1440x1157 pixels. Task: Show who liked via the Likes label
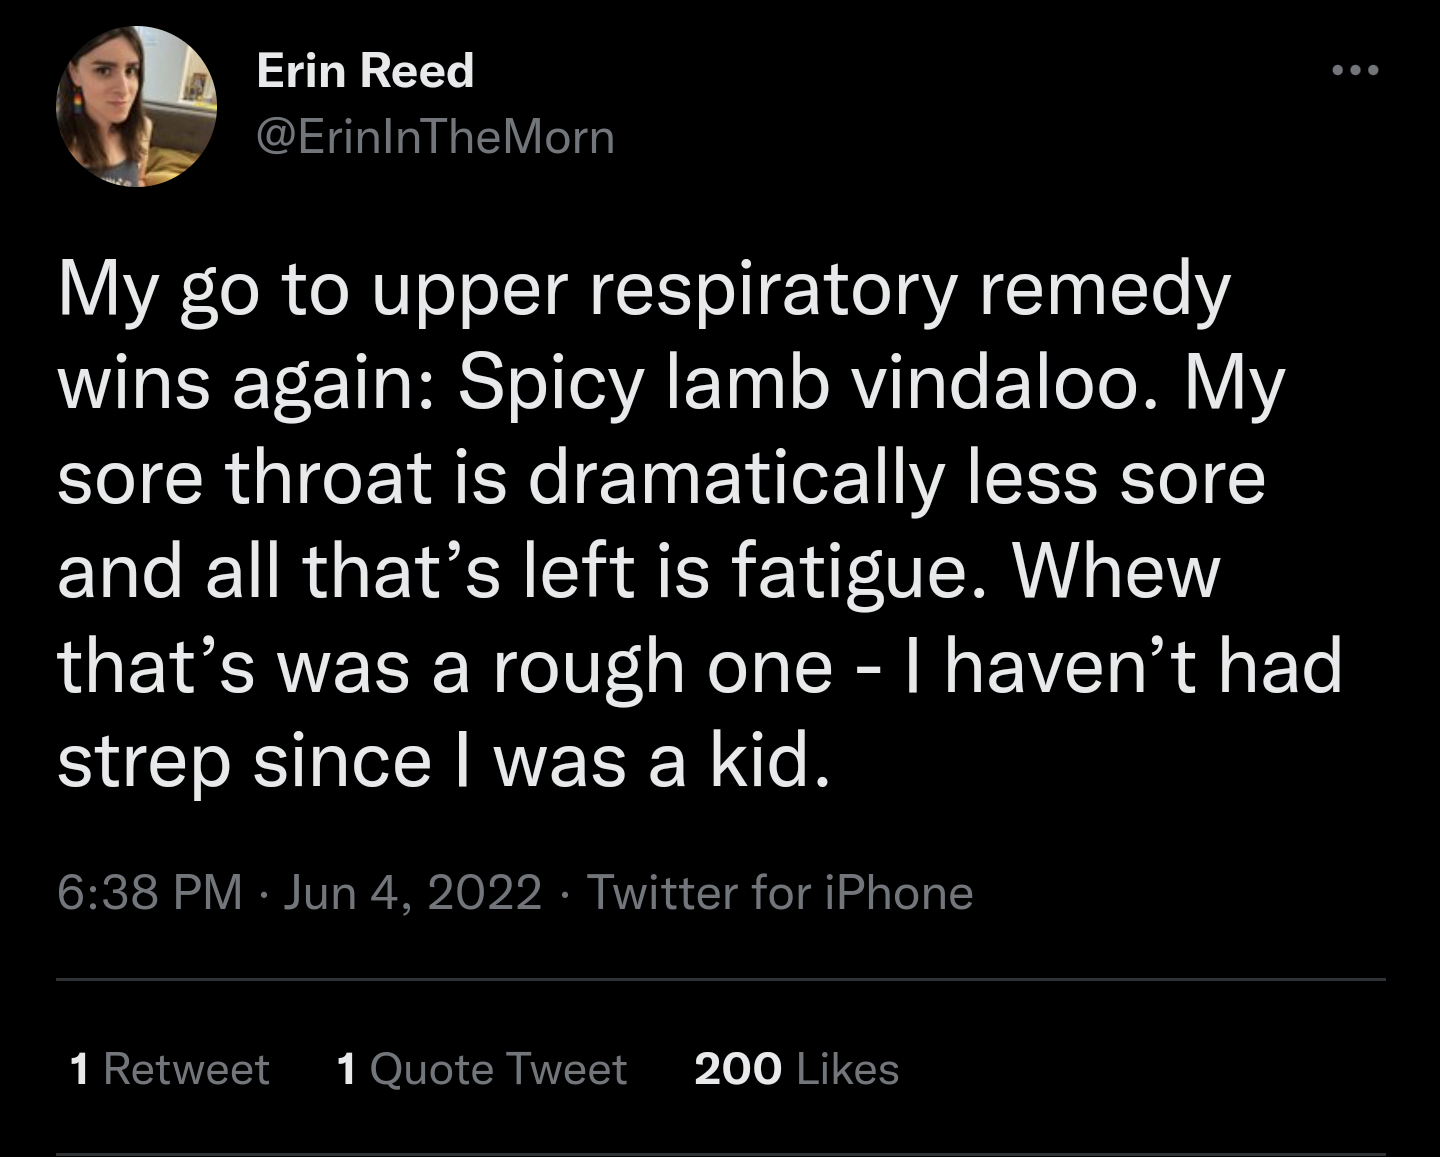848,1069
